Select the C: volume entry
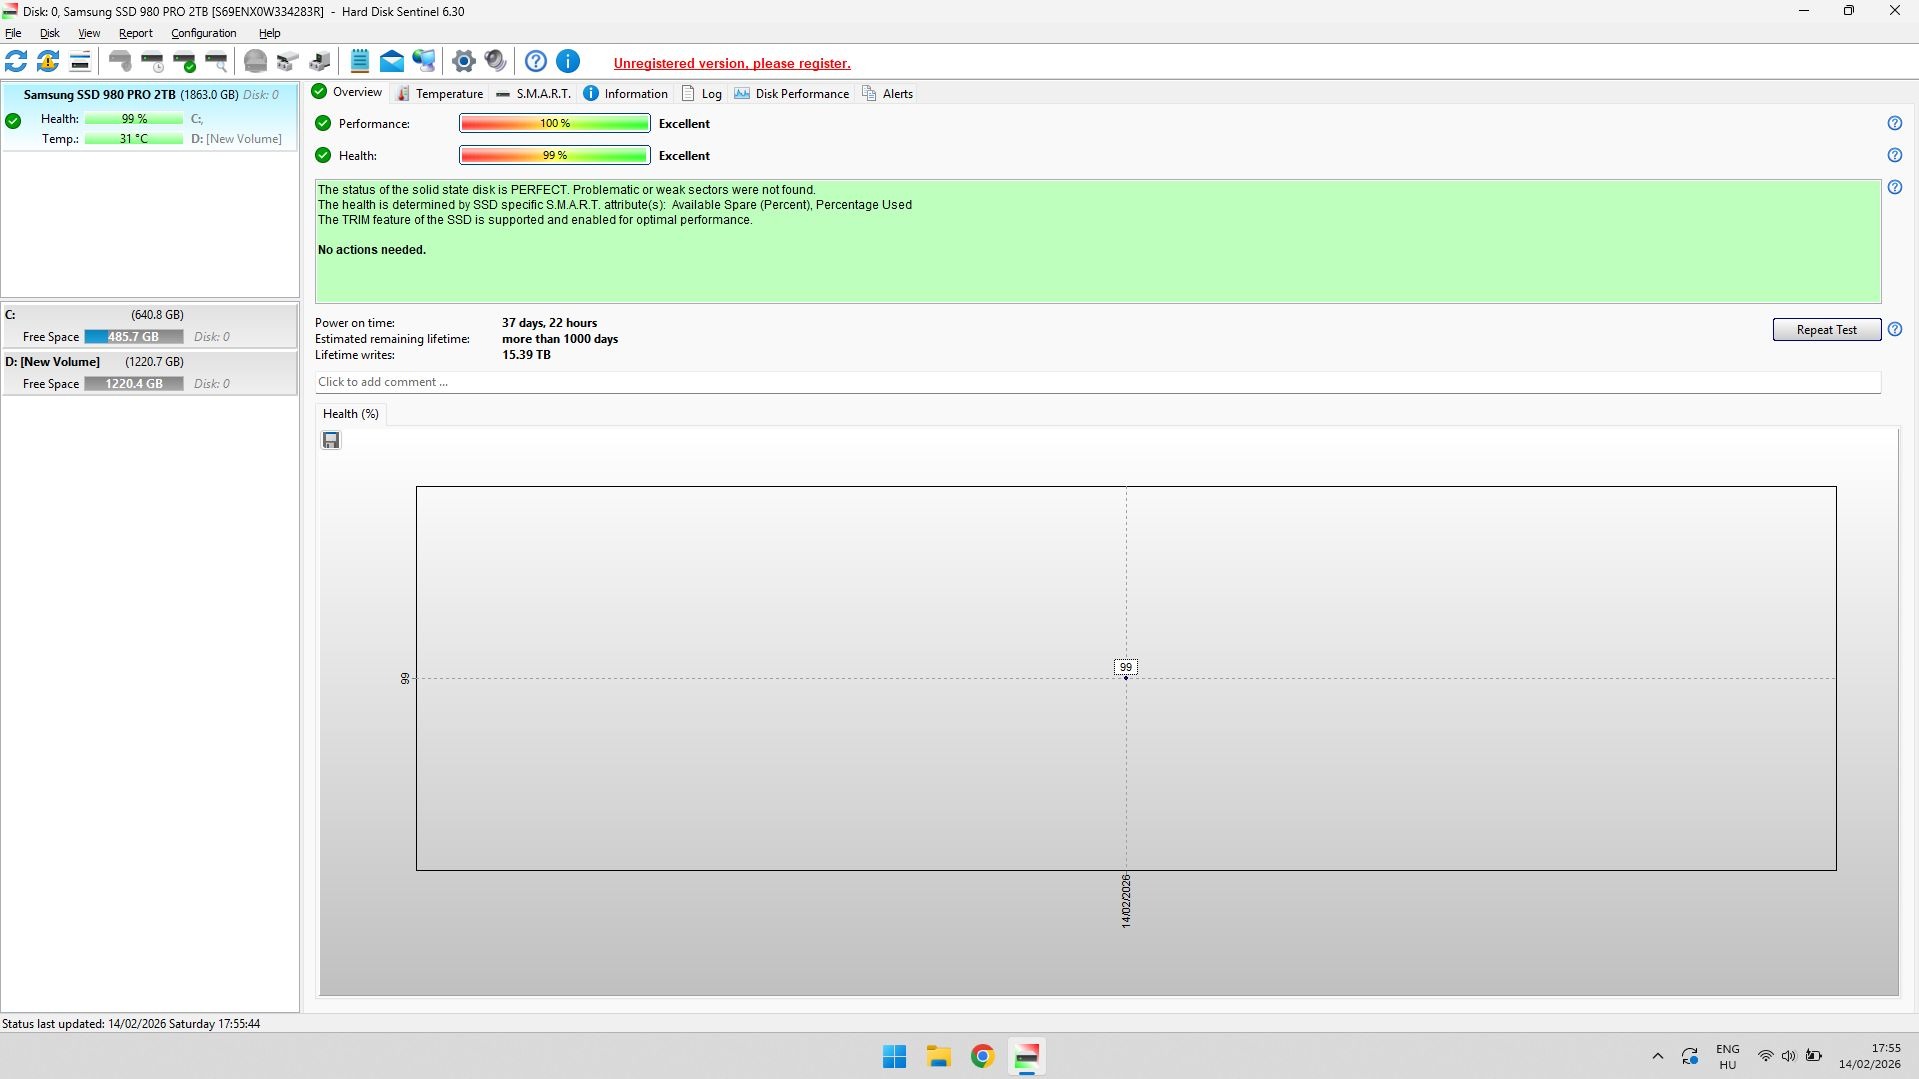Viewport: 1919px width, 1079px height. [150, 326]
